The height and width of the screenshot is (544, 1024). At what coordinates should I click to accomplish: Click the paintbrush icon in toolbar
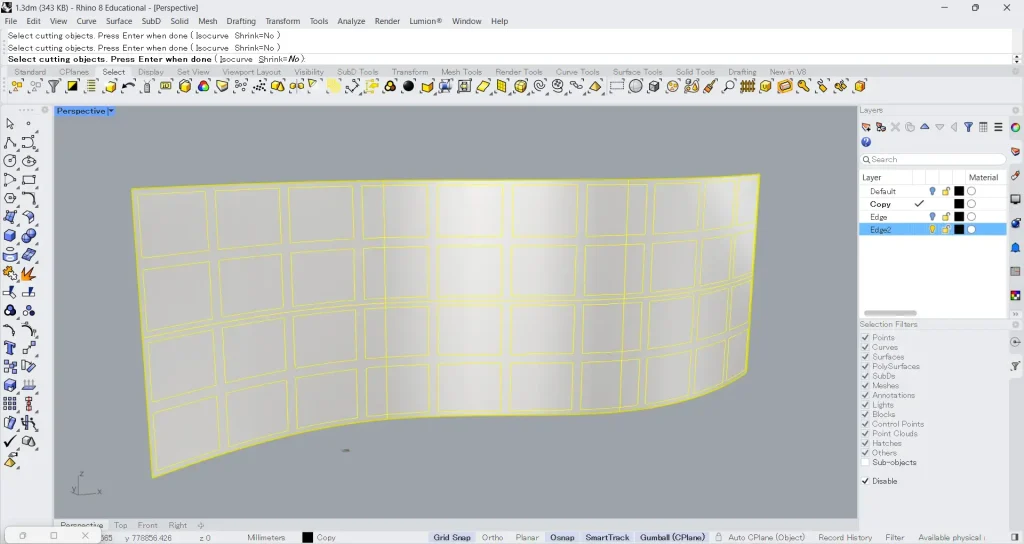point(710,86)
